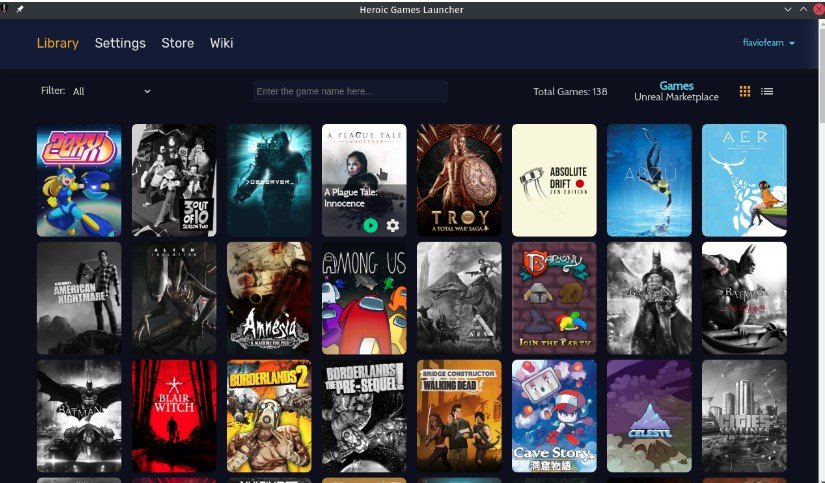
Task: Open the 3 out of 10 game card
Action: 174,180
